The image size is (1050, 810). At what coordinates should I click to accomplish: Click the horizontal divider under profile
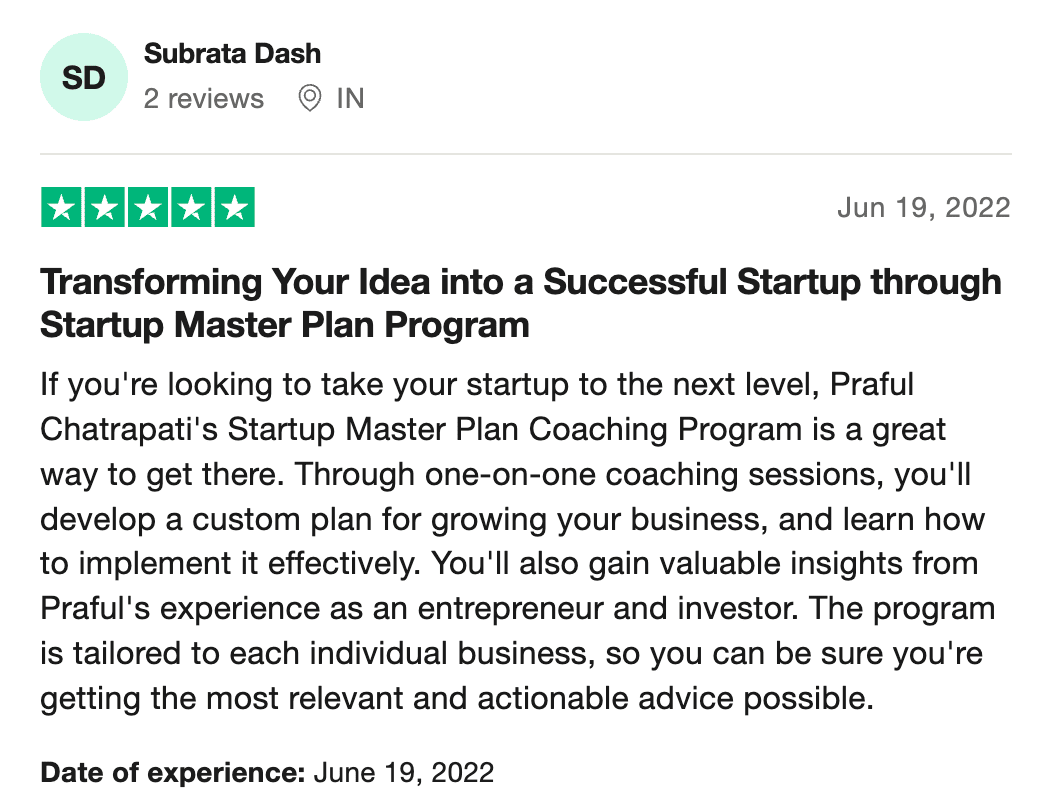[526, 154]
